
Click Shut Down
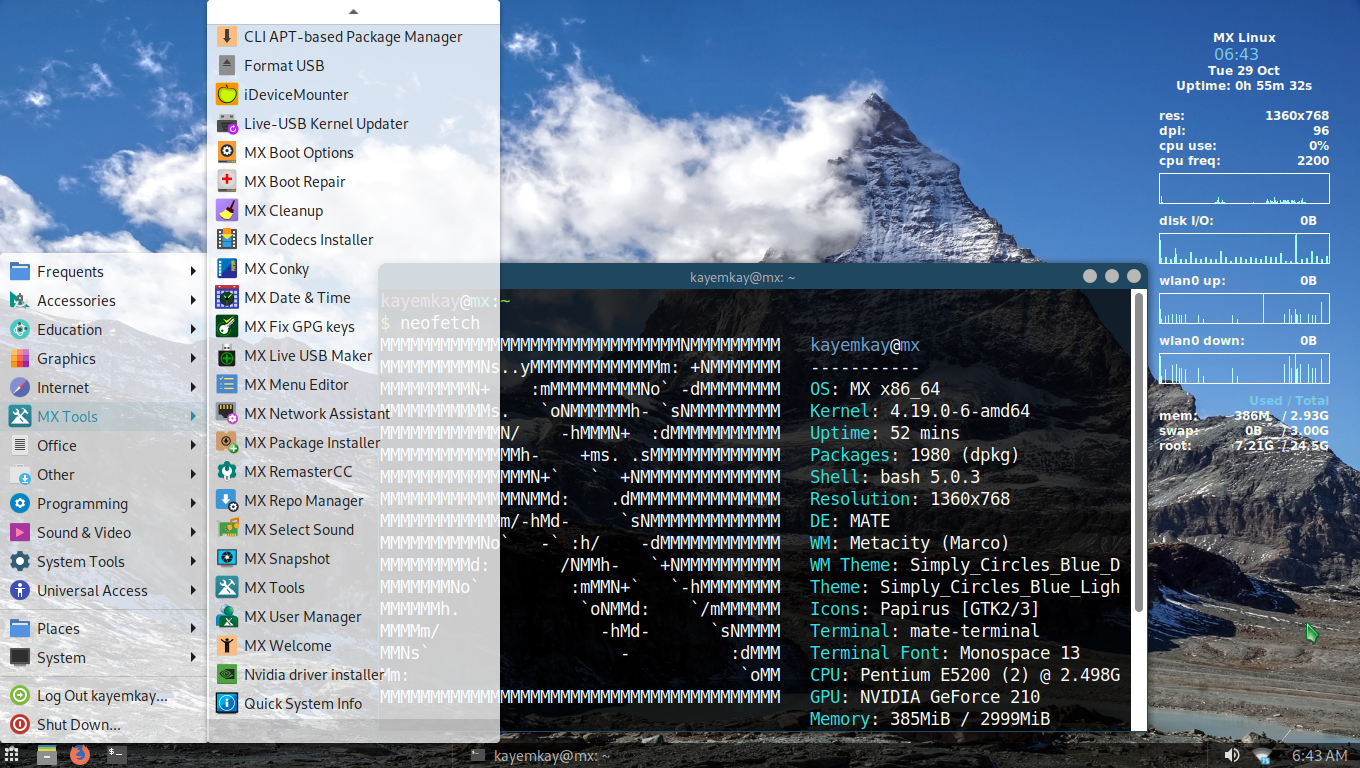coord(104,725)
